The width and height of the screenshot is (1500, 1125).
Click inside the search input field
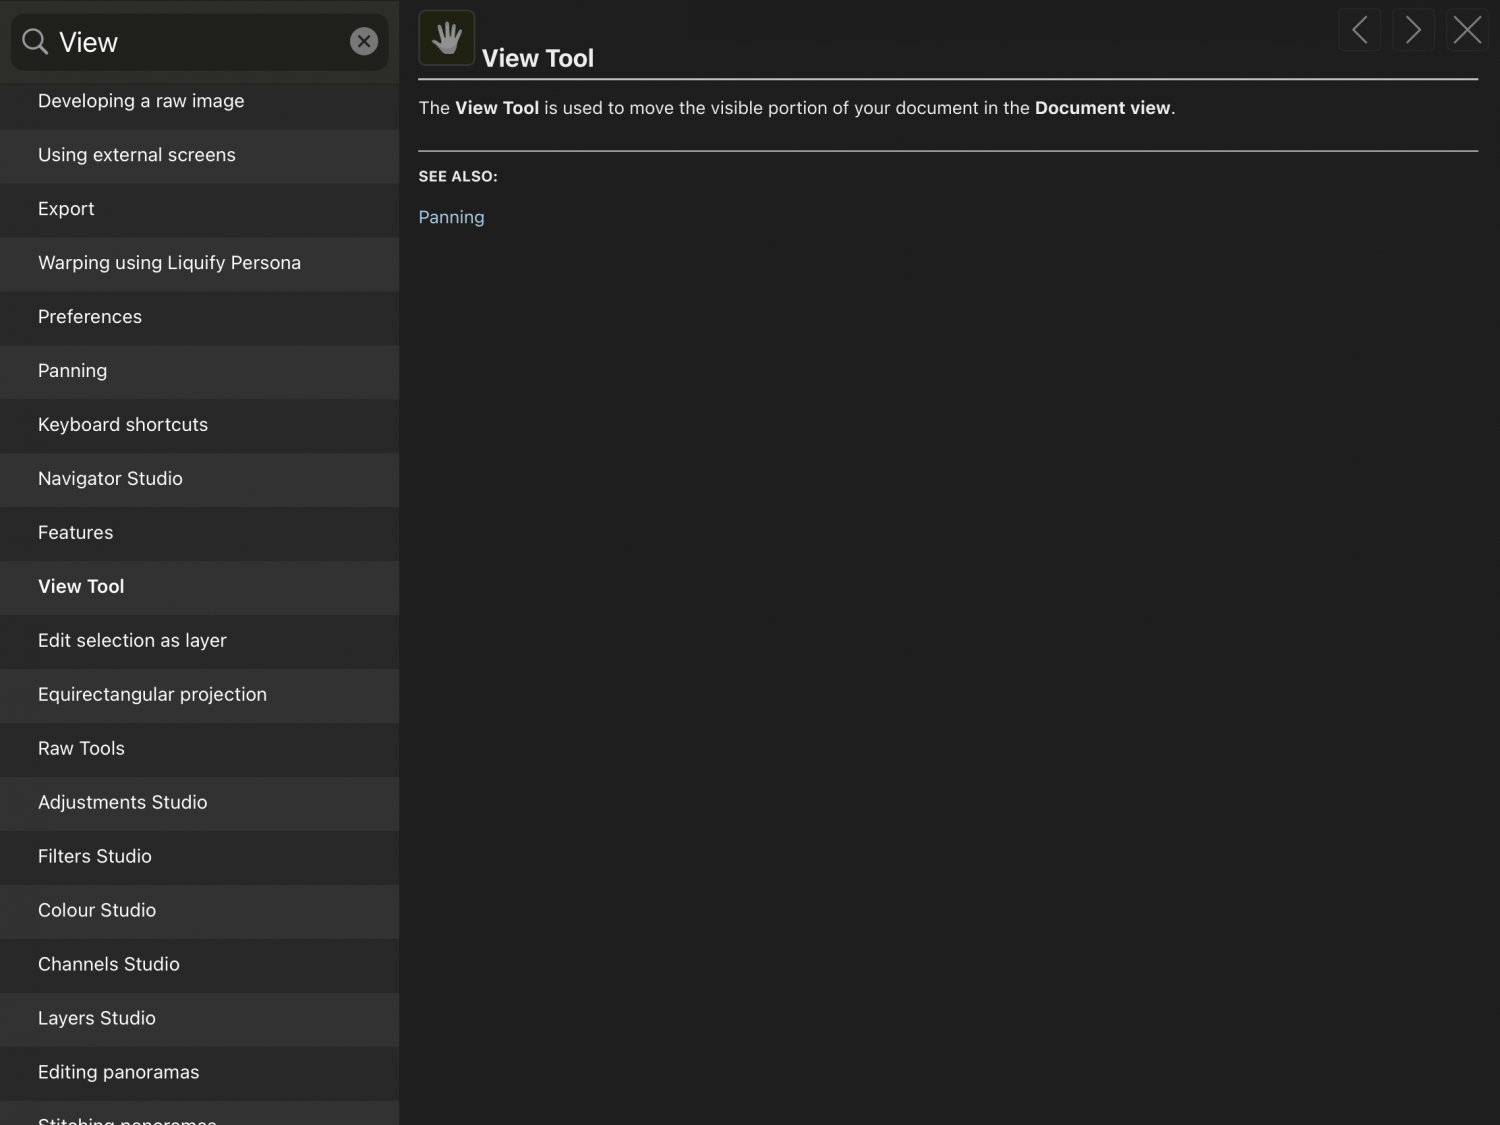click(200, 42)
